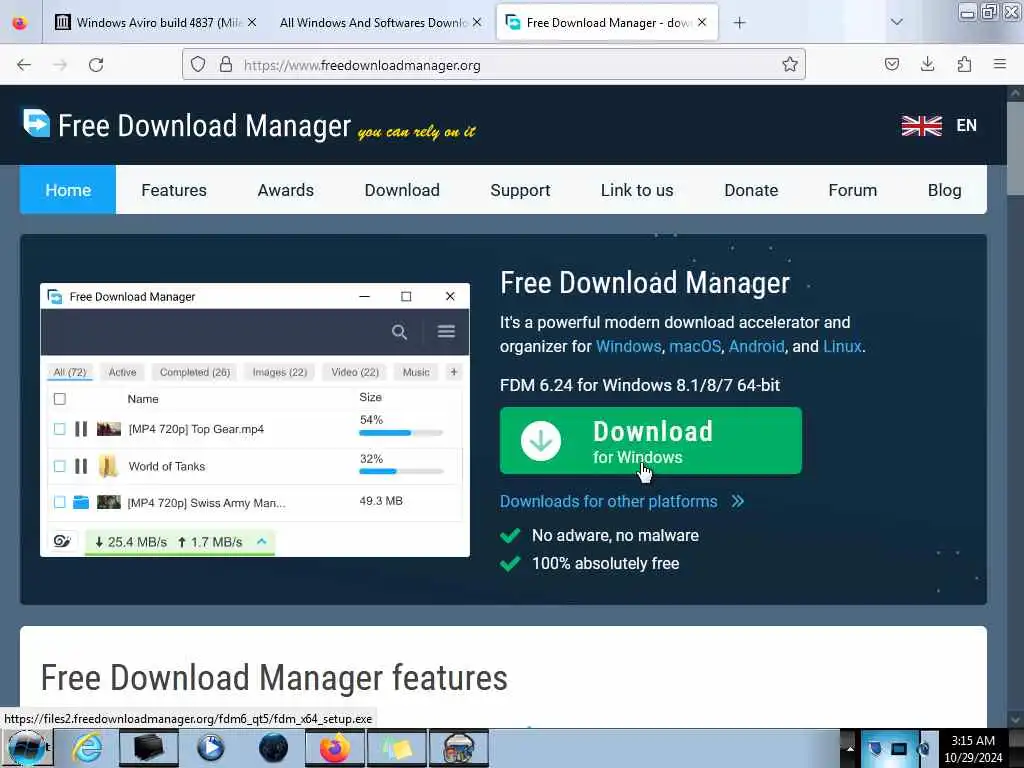Open the sticky notes taskbar icon
Image resolution: width=1024 pixels, height=768 pixels.
(396, 748)
